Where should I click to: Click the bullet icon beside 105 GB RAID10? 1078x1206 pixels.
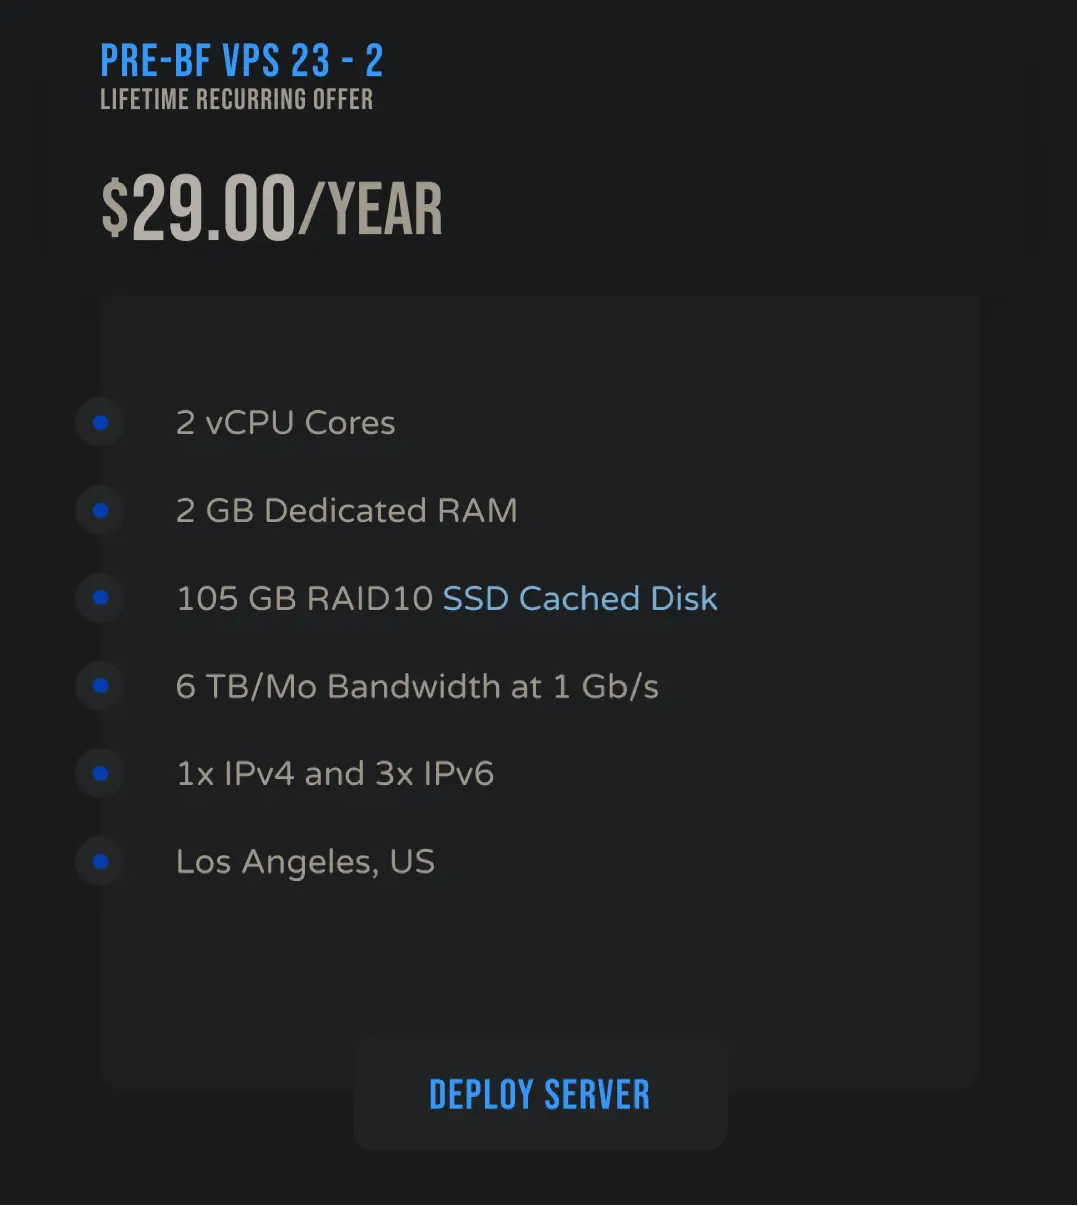click(x=100, y=598)
